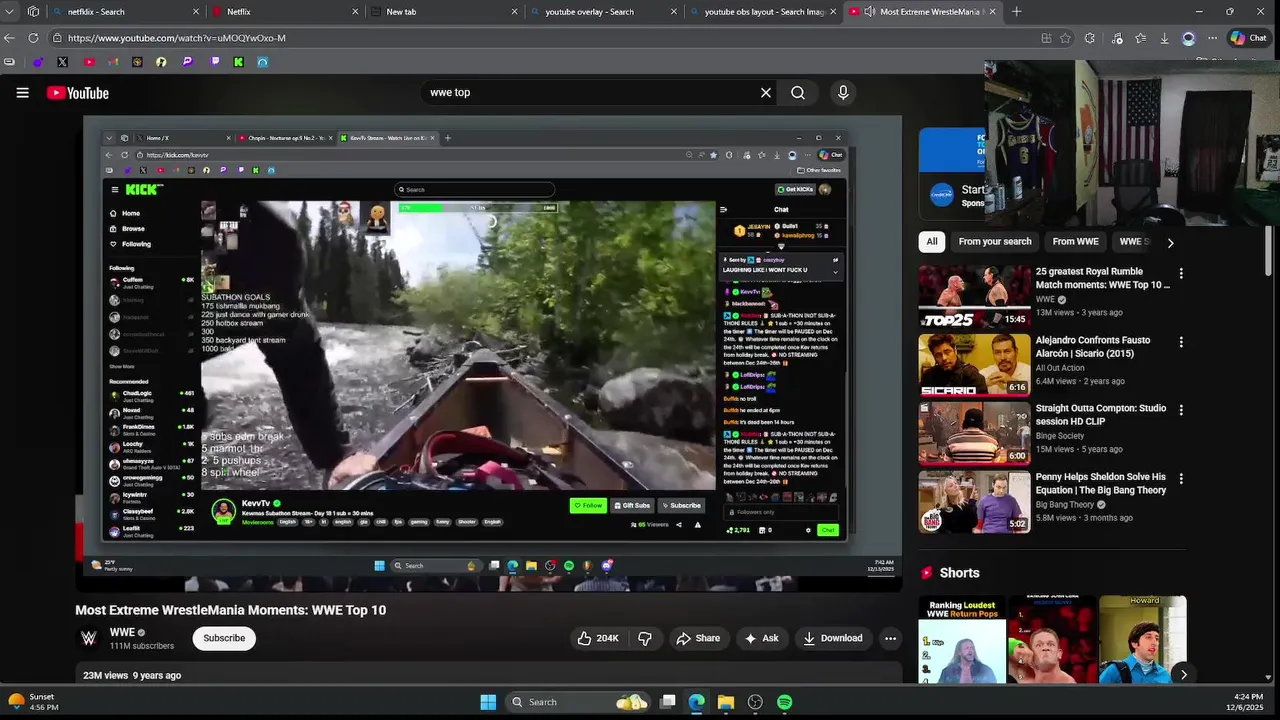Screen dimensions: 1280x720
Task: Clear the 'wwe top' search text
Action: point(766,93)
